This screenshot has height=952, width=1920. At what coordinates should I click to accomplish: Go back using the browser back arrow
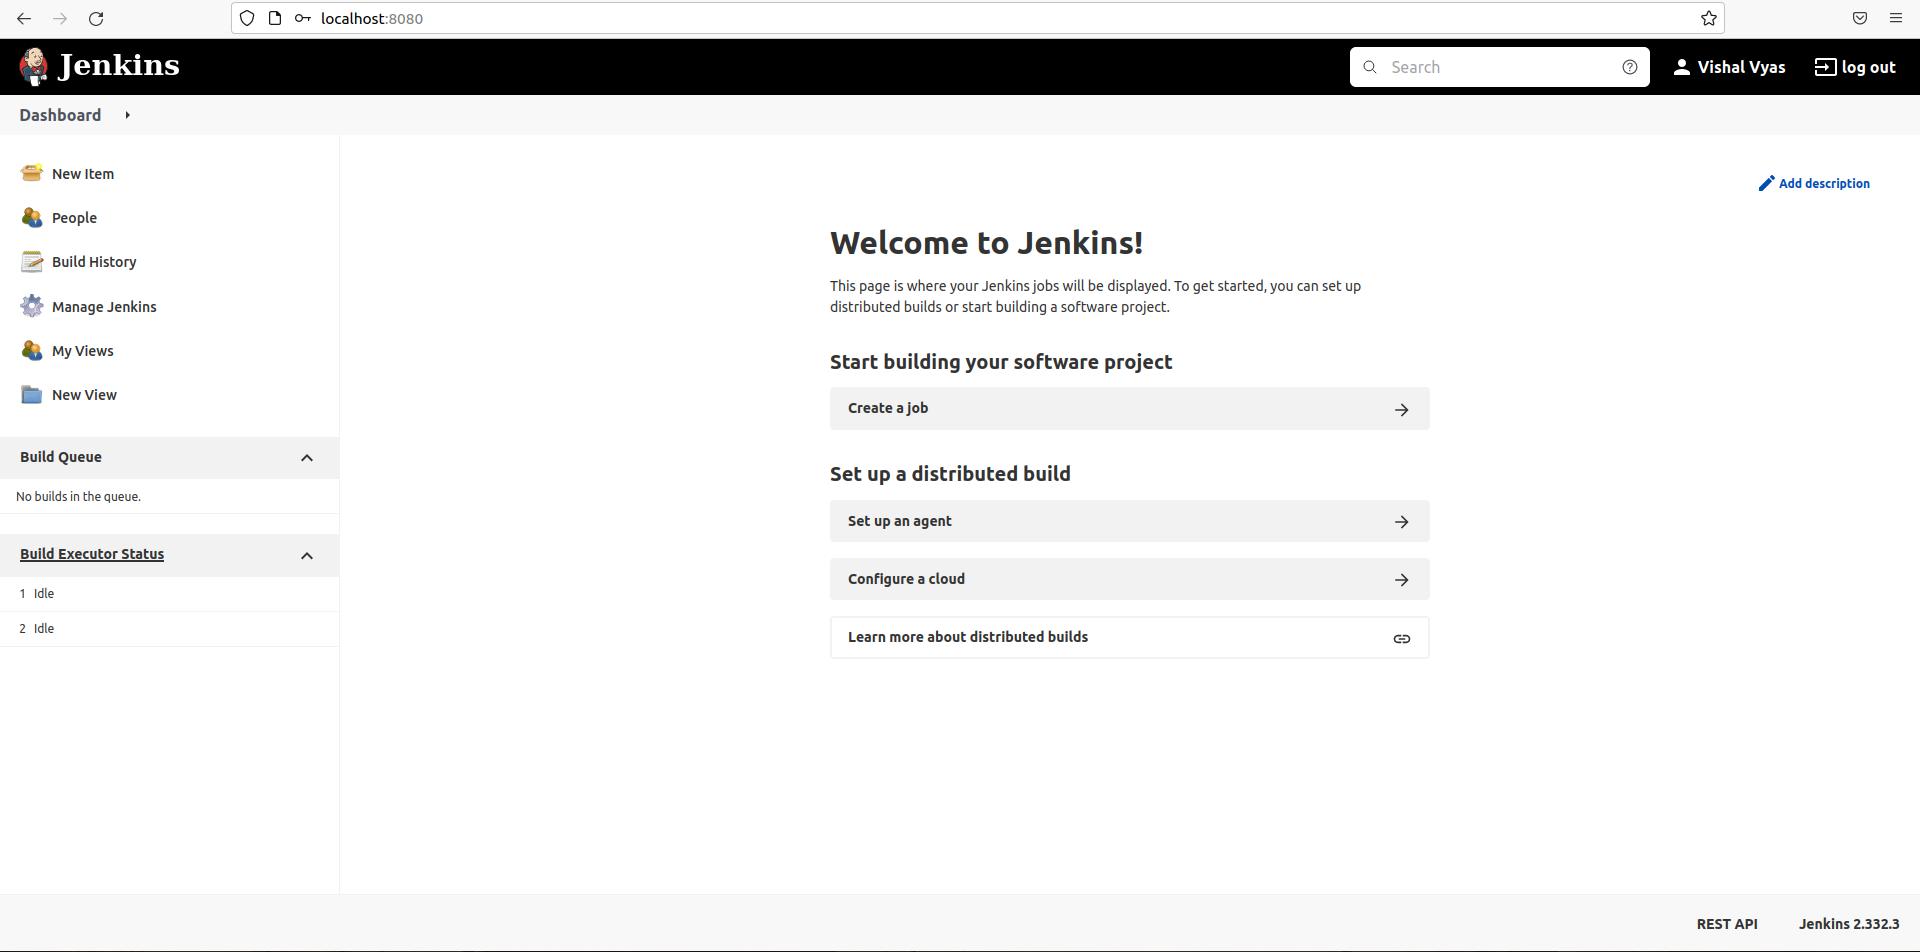click(24, 18)
